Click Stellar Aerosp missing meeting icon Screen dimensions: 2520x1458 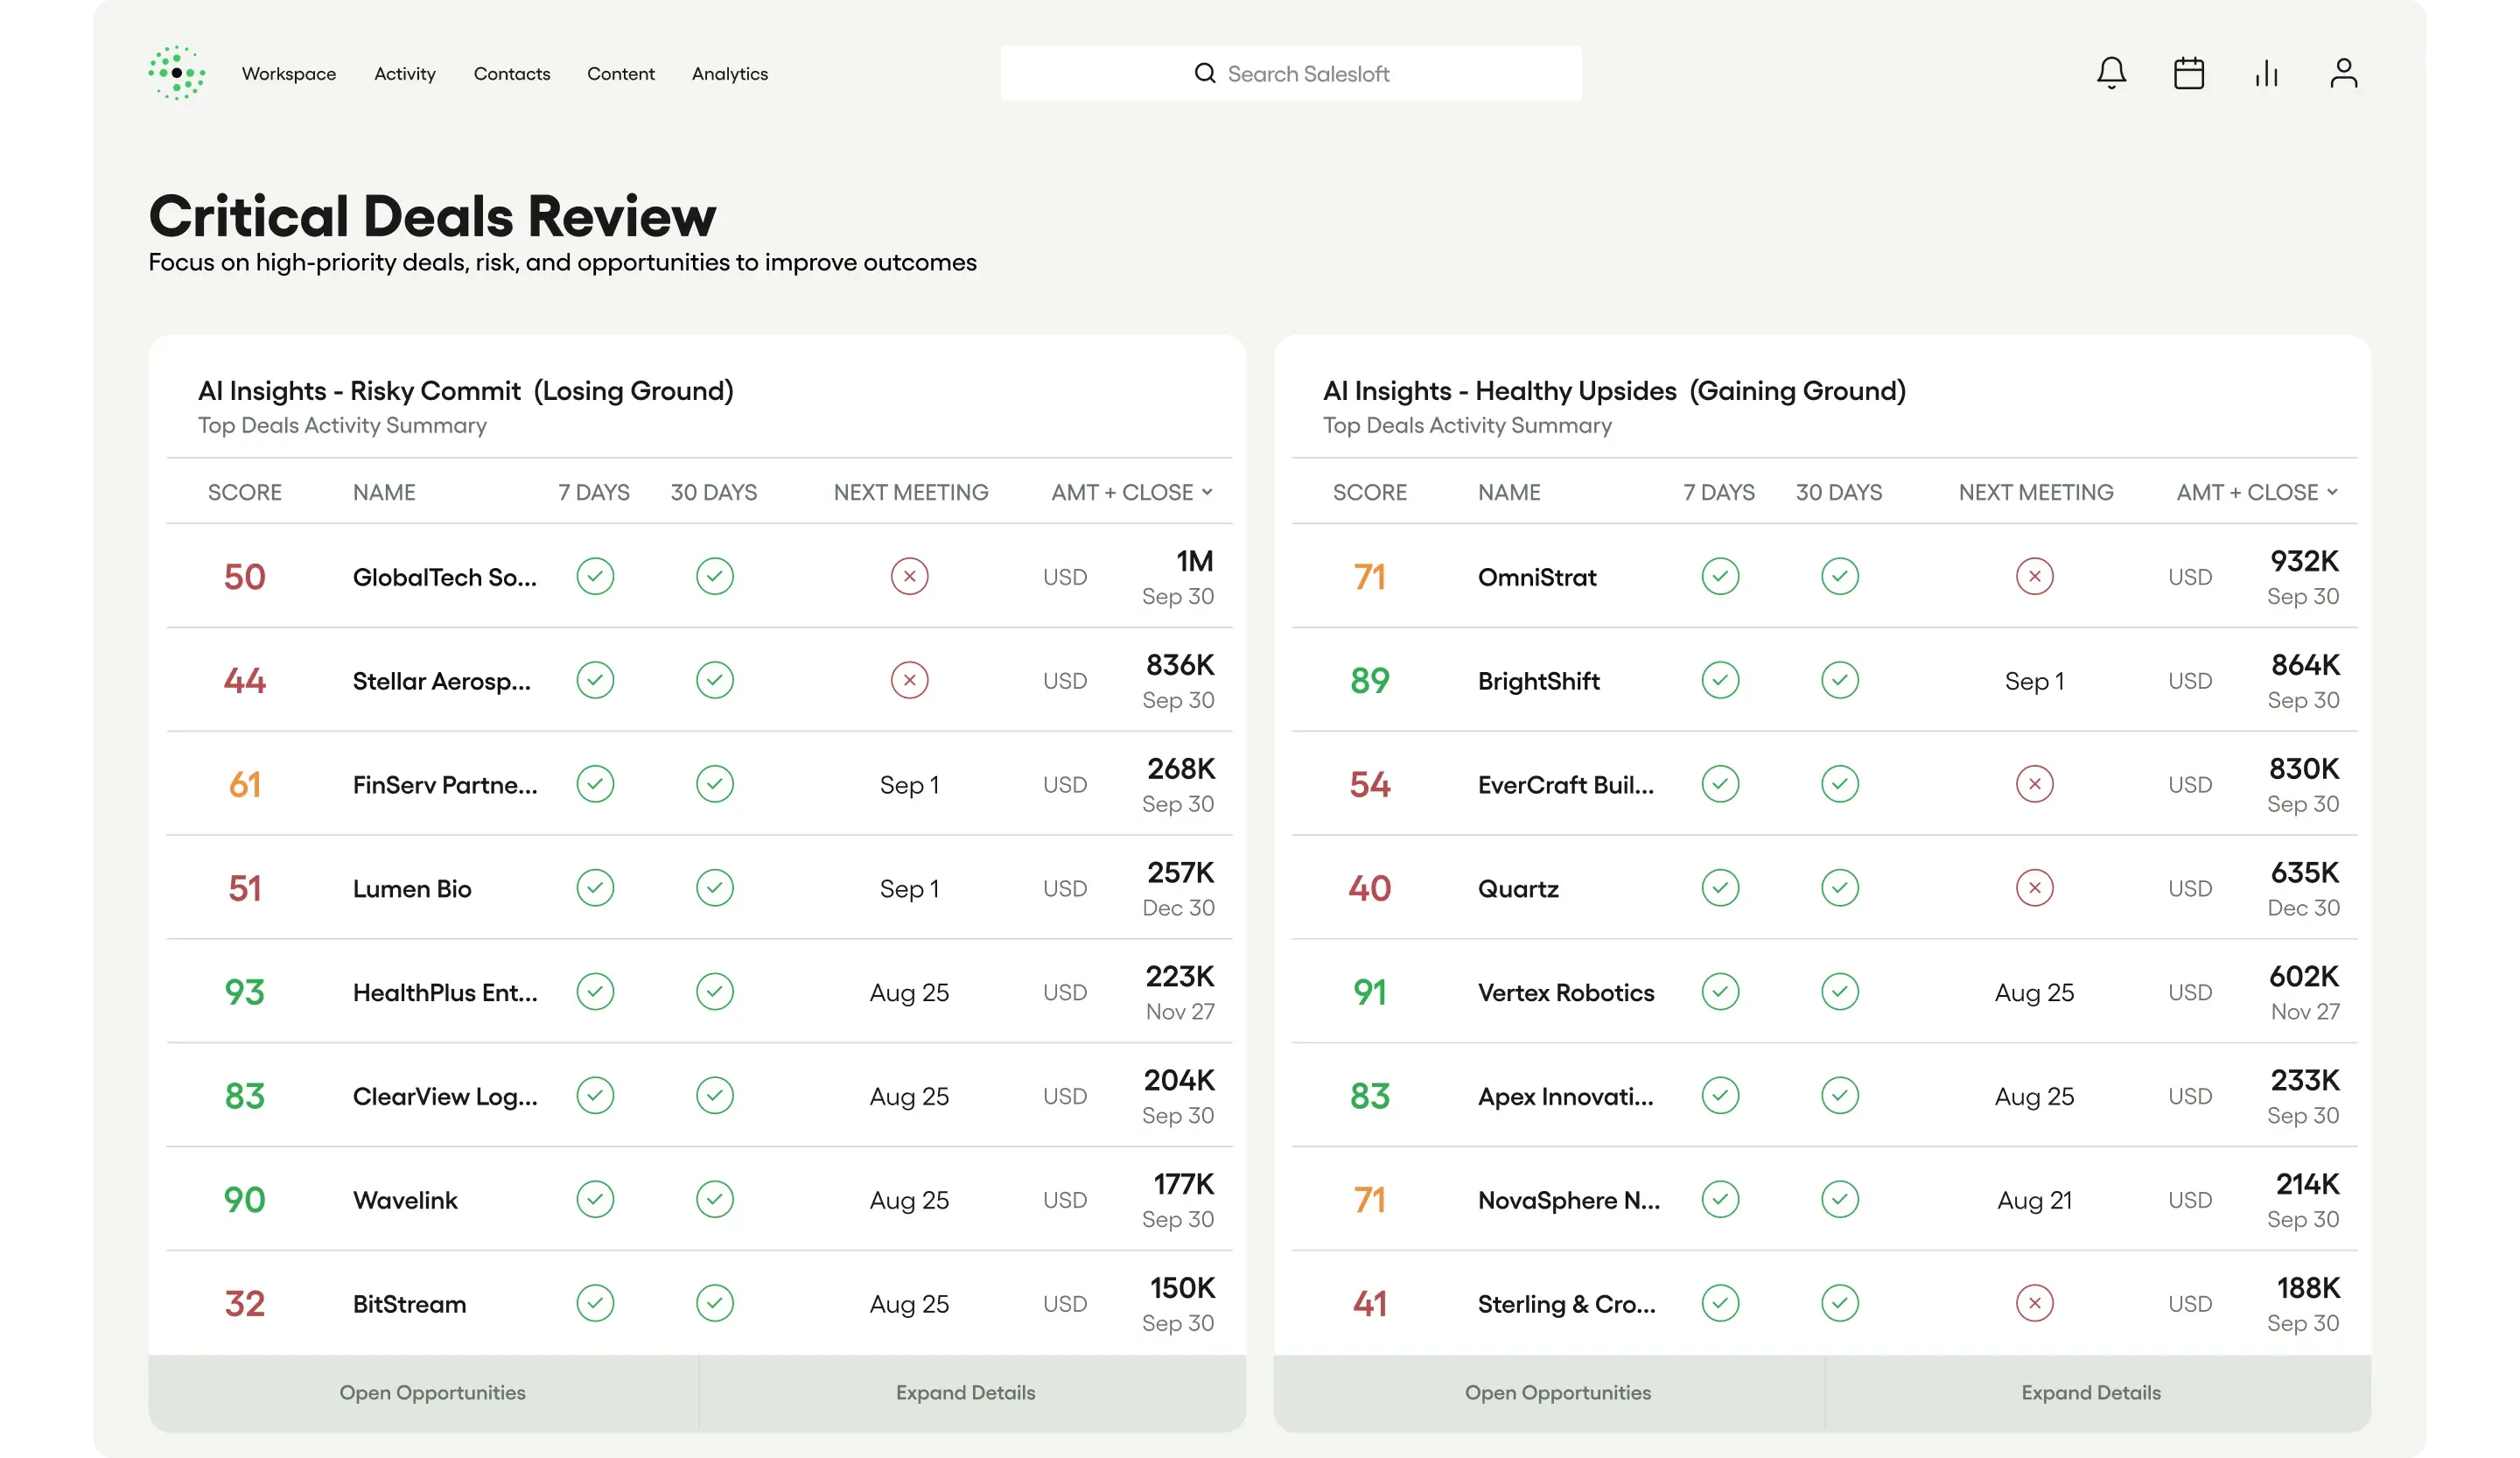click(x=909, y=680)
